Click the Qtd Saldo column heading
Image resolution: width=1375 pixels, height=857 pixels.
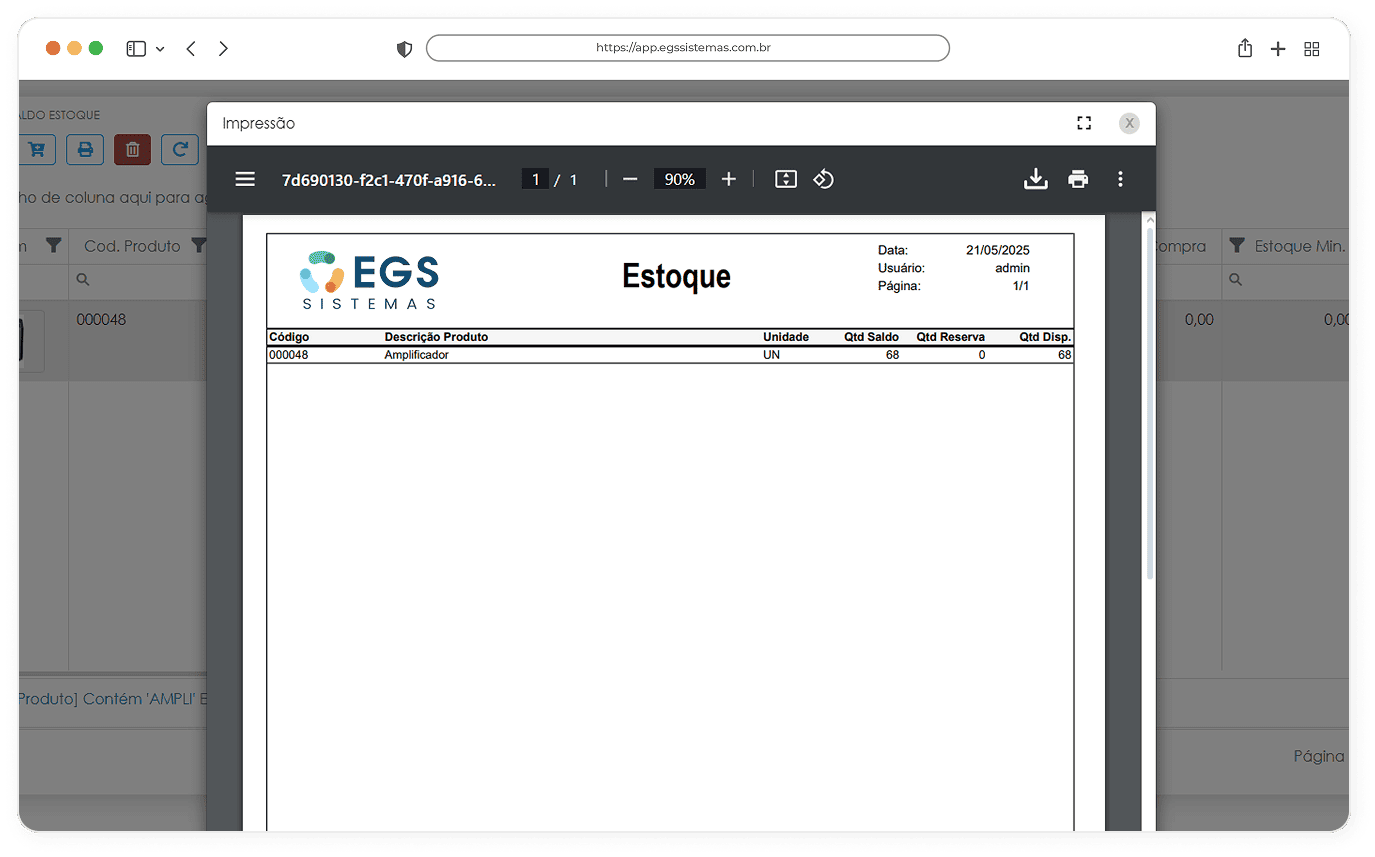[x=871, y=337]
